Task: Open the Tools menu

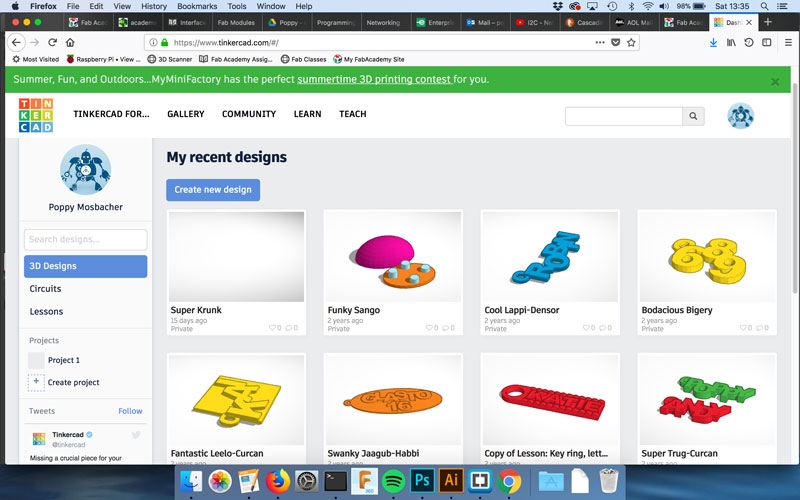Action: pyautogui.click(x=236, y=6)
